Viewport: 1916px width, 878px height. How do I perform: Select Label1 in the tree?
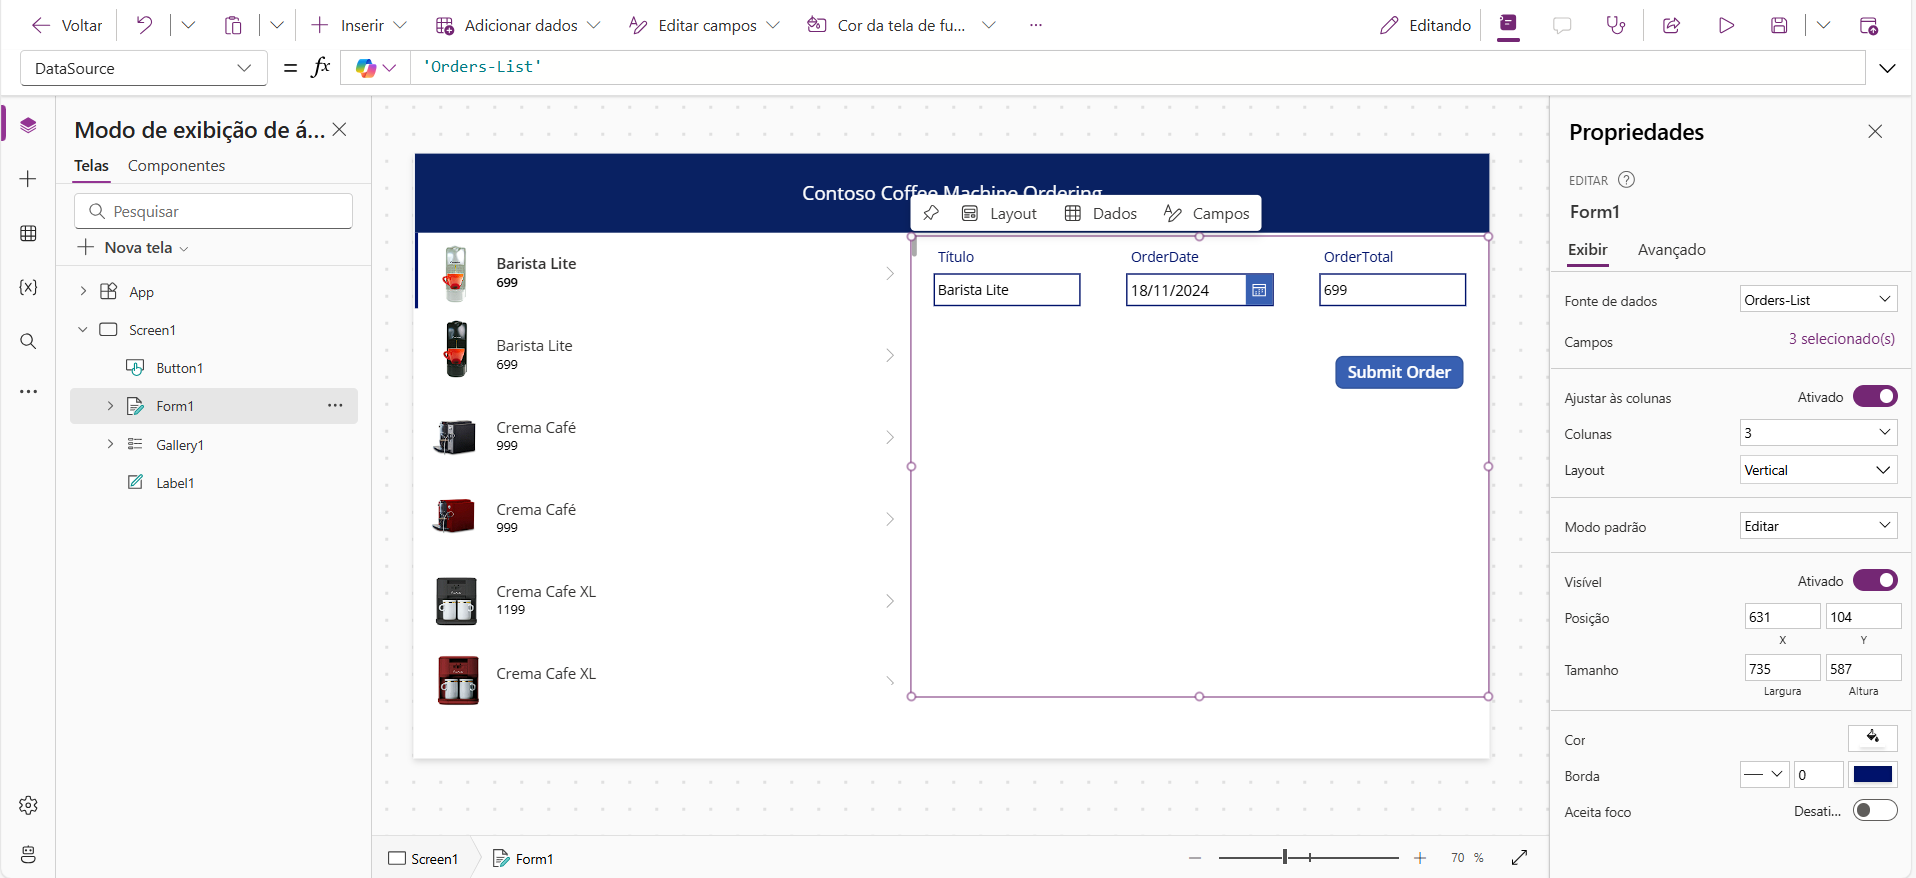click(175, 483)
